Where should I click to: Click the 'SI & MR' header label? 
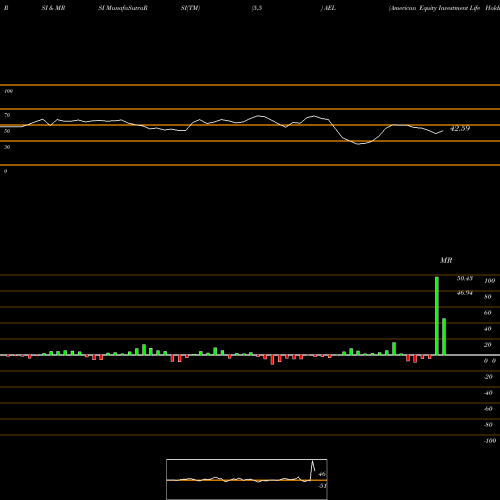[53, 8]
